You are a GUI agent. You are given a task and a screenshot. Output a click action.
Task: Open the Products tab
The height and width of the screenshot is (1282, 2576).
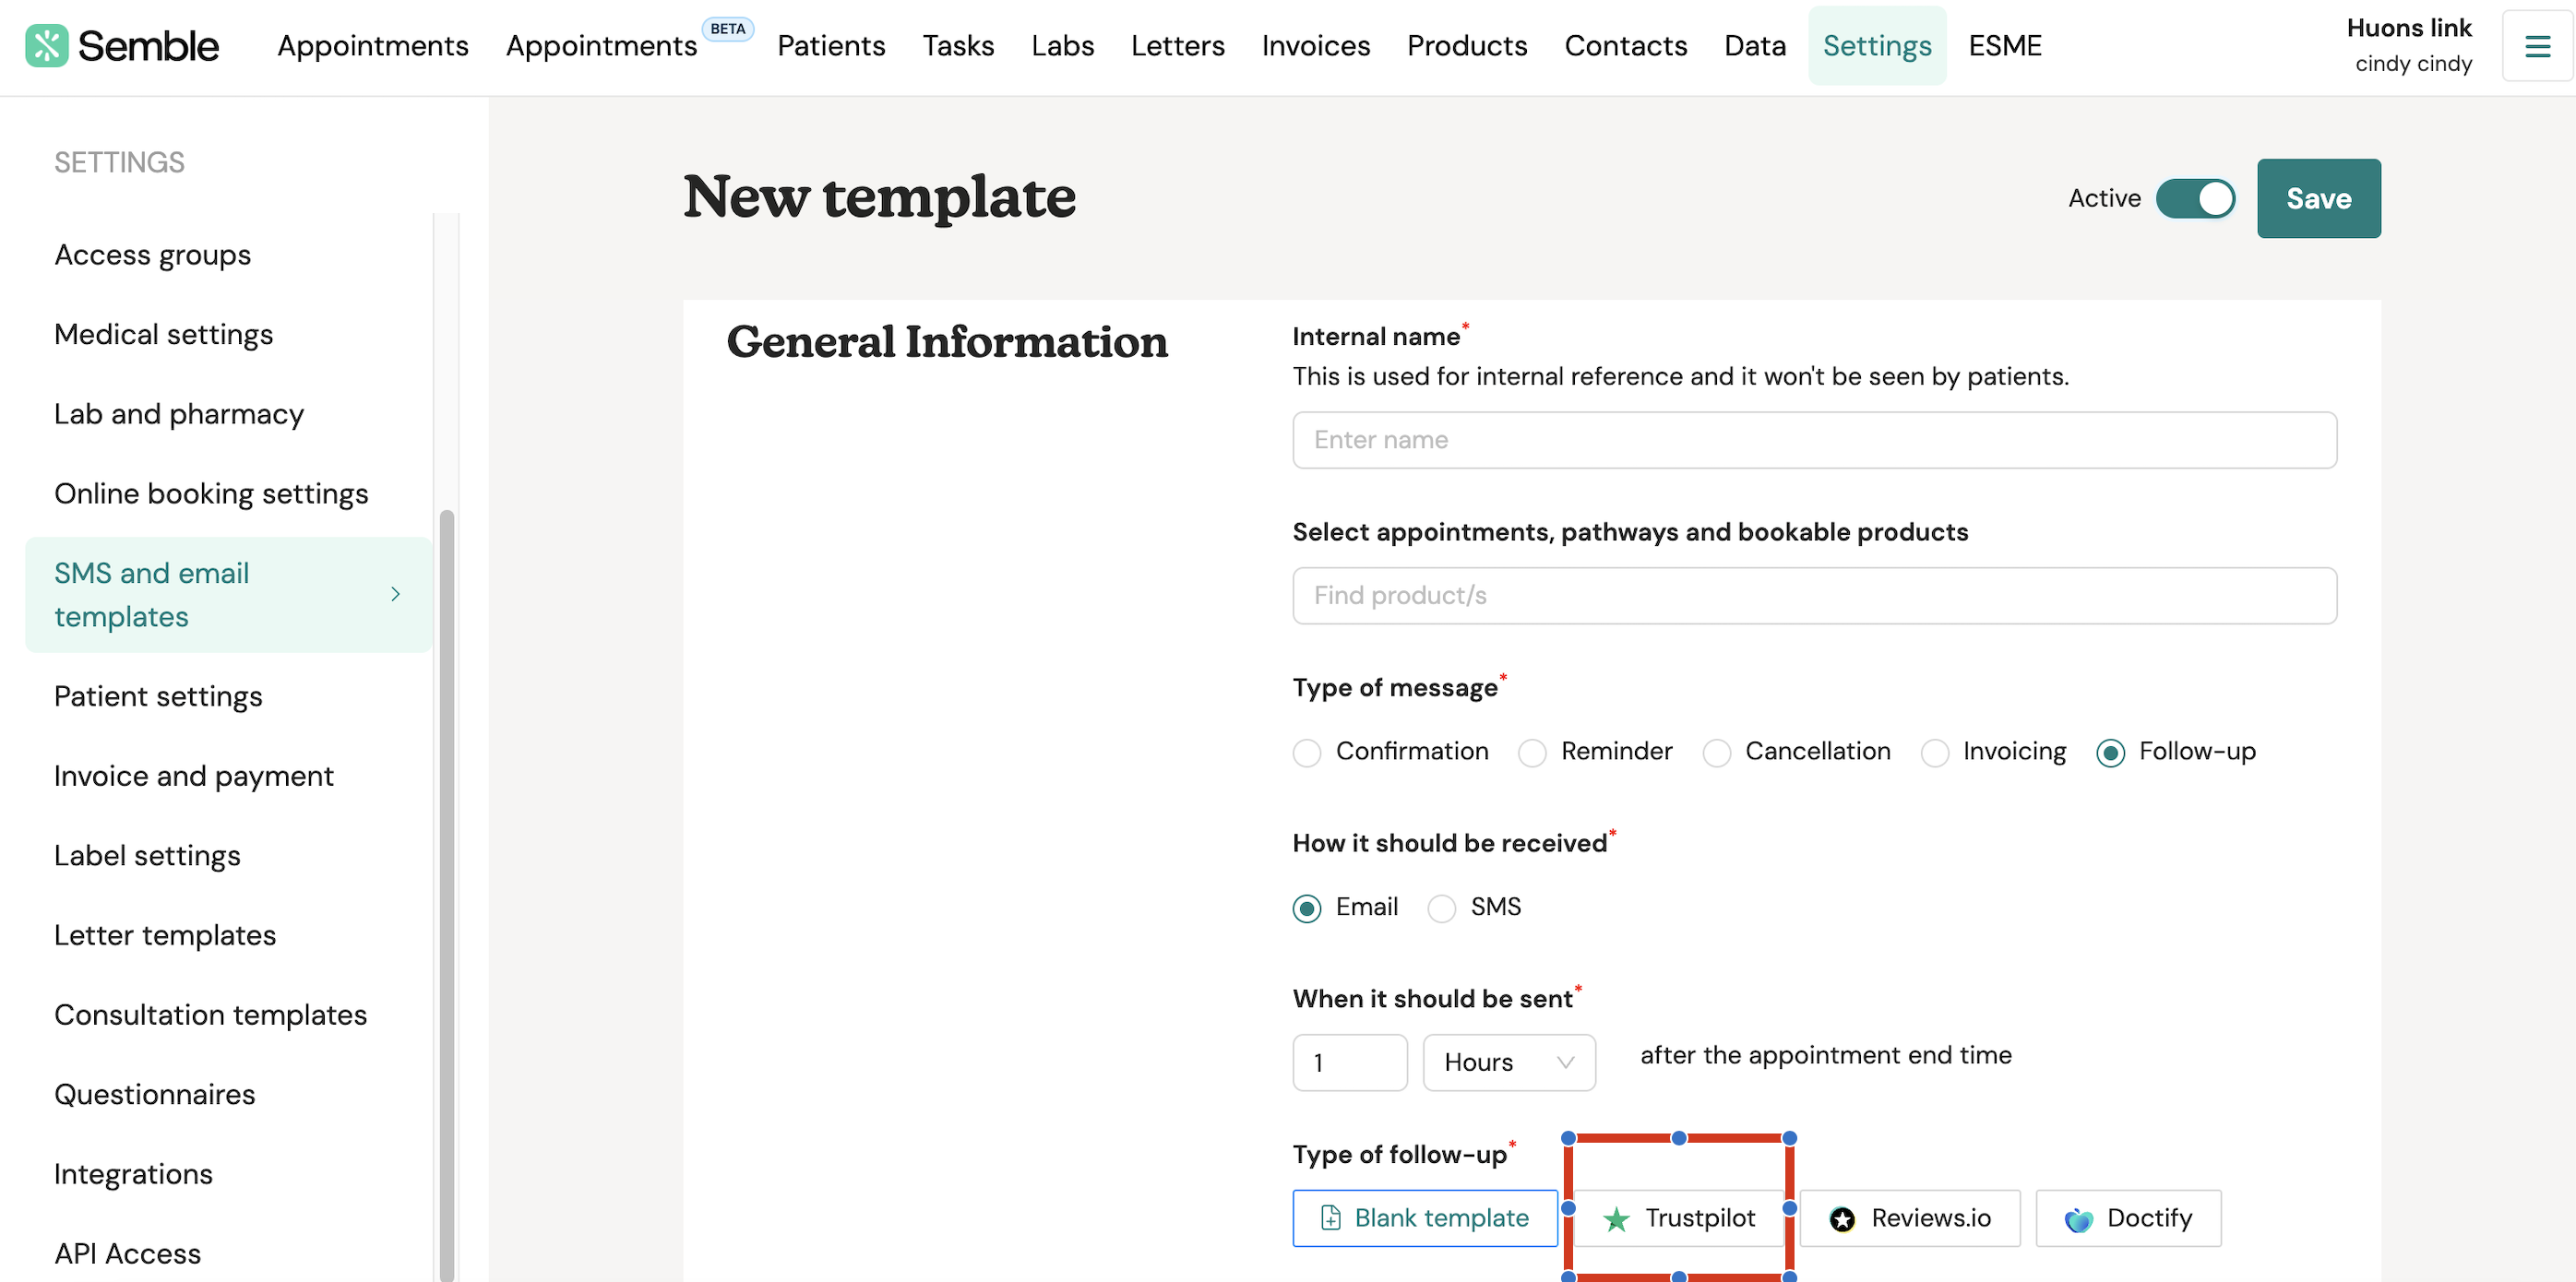(x=1467, y=46)
